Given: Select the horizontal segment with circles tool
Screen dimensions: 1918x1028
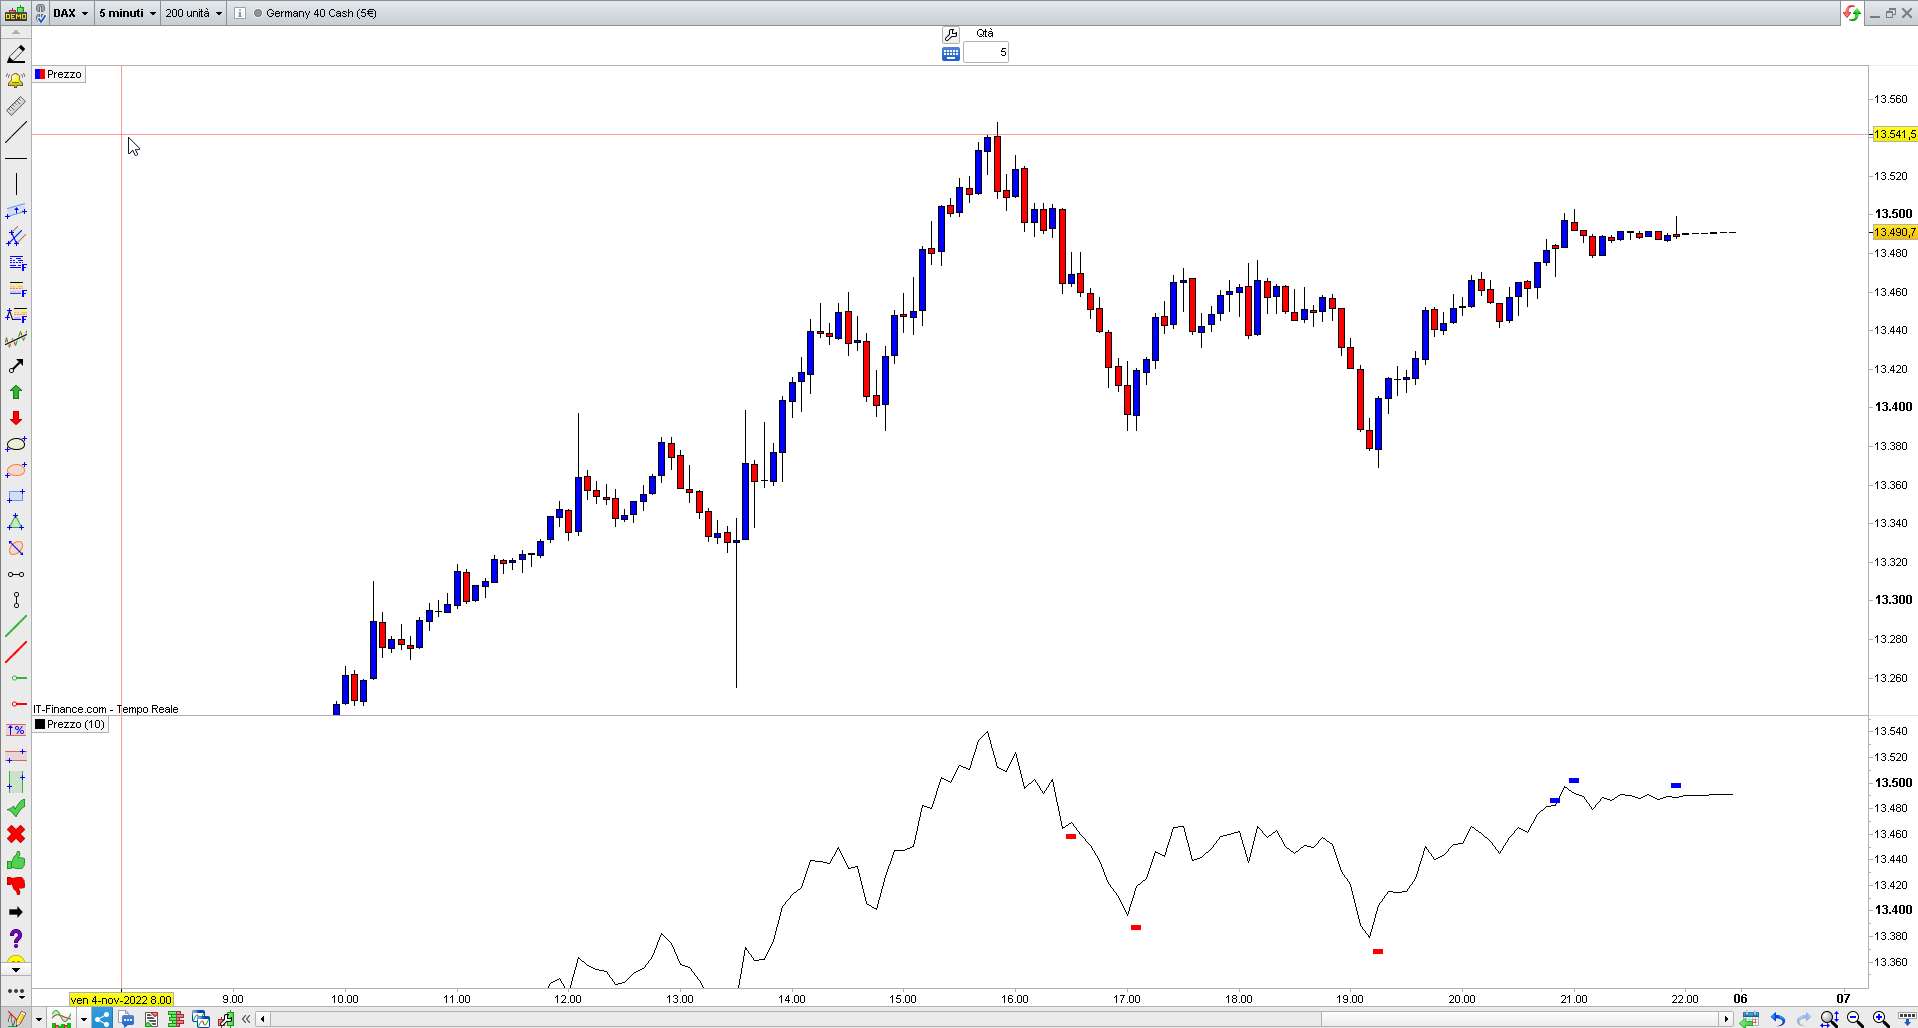Looking at the screenshot, I should (16, 575).
